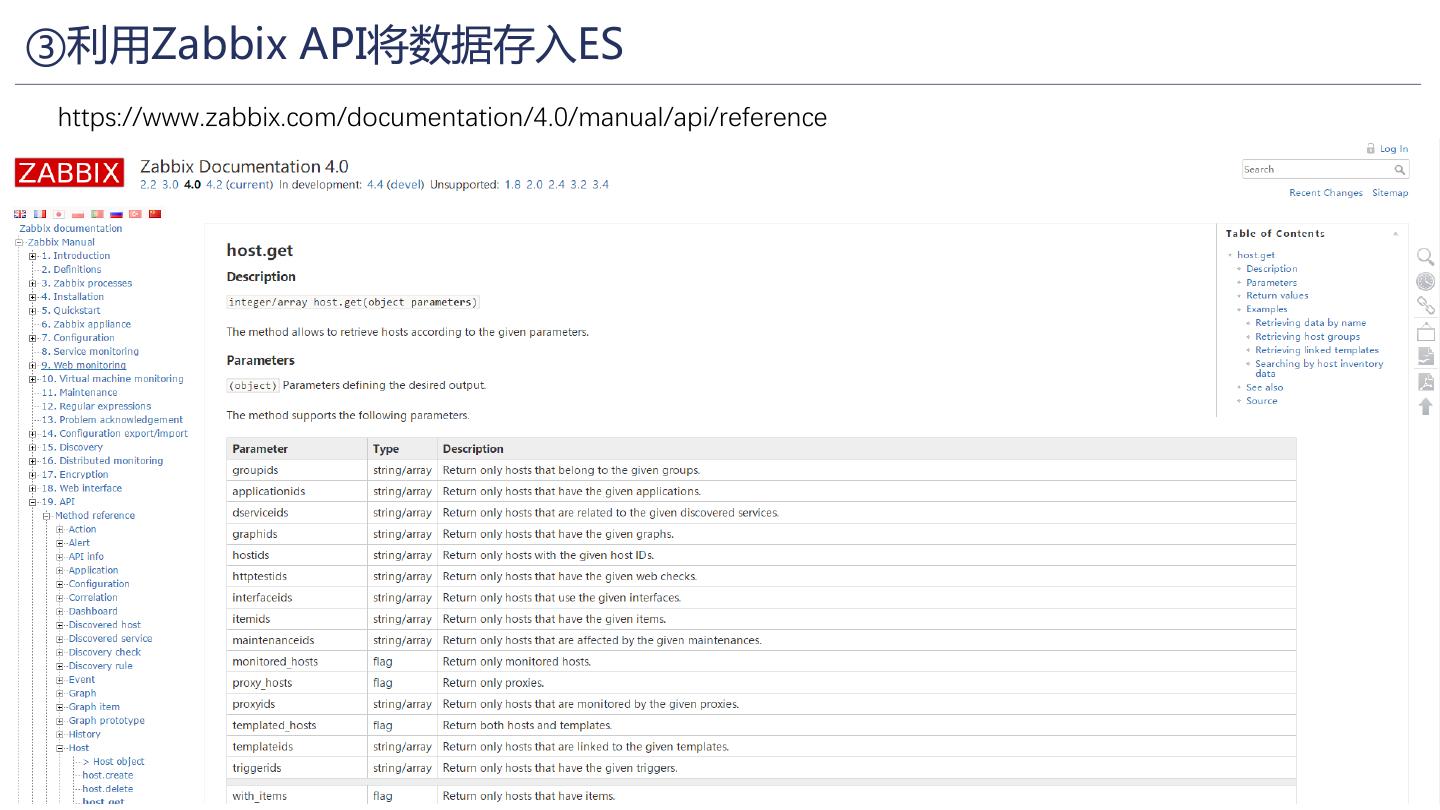Image resolution: width=1440 pixels, height=810 pixels.
Task: Switch language via the Russian flag
Action: click(116, 214)
